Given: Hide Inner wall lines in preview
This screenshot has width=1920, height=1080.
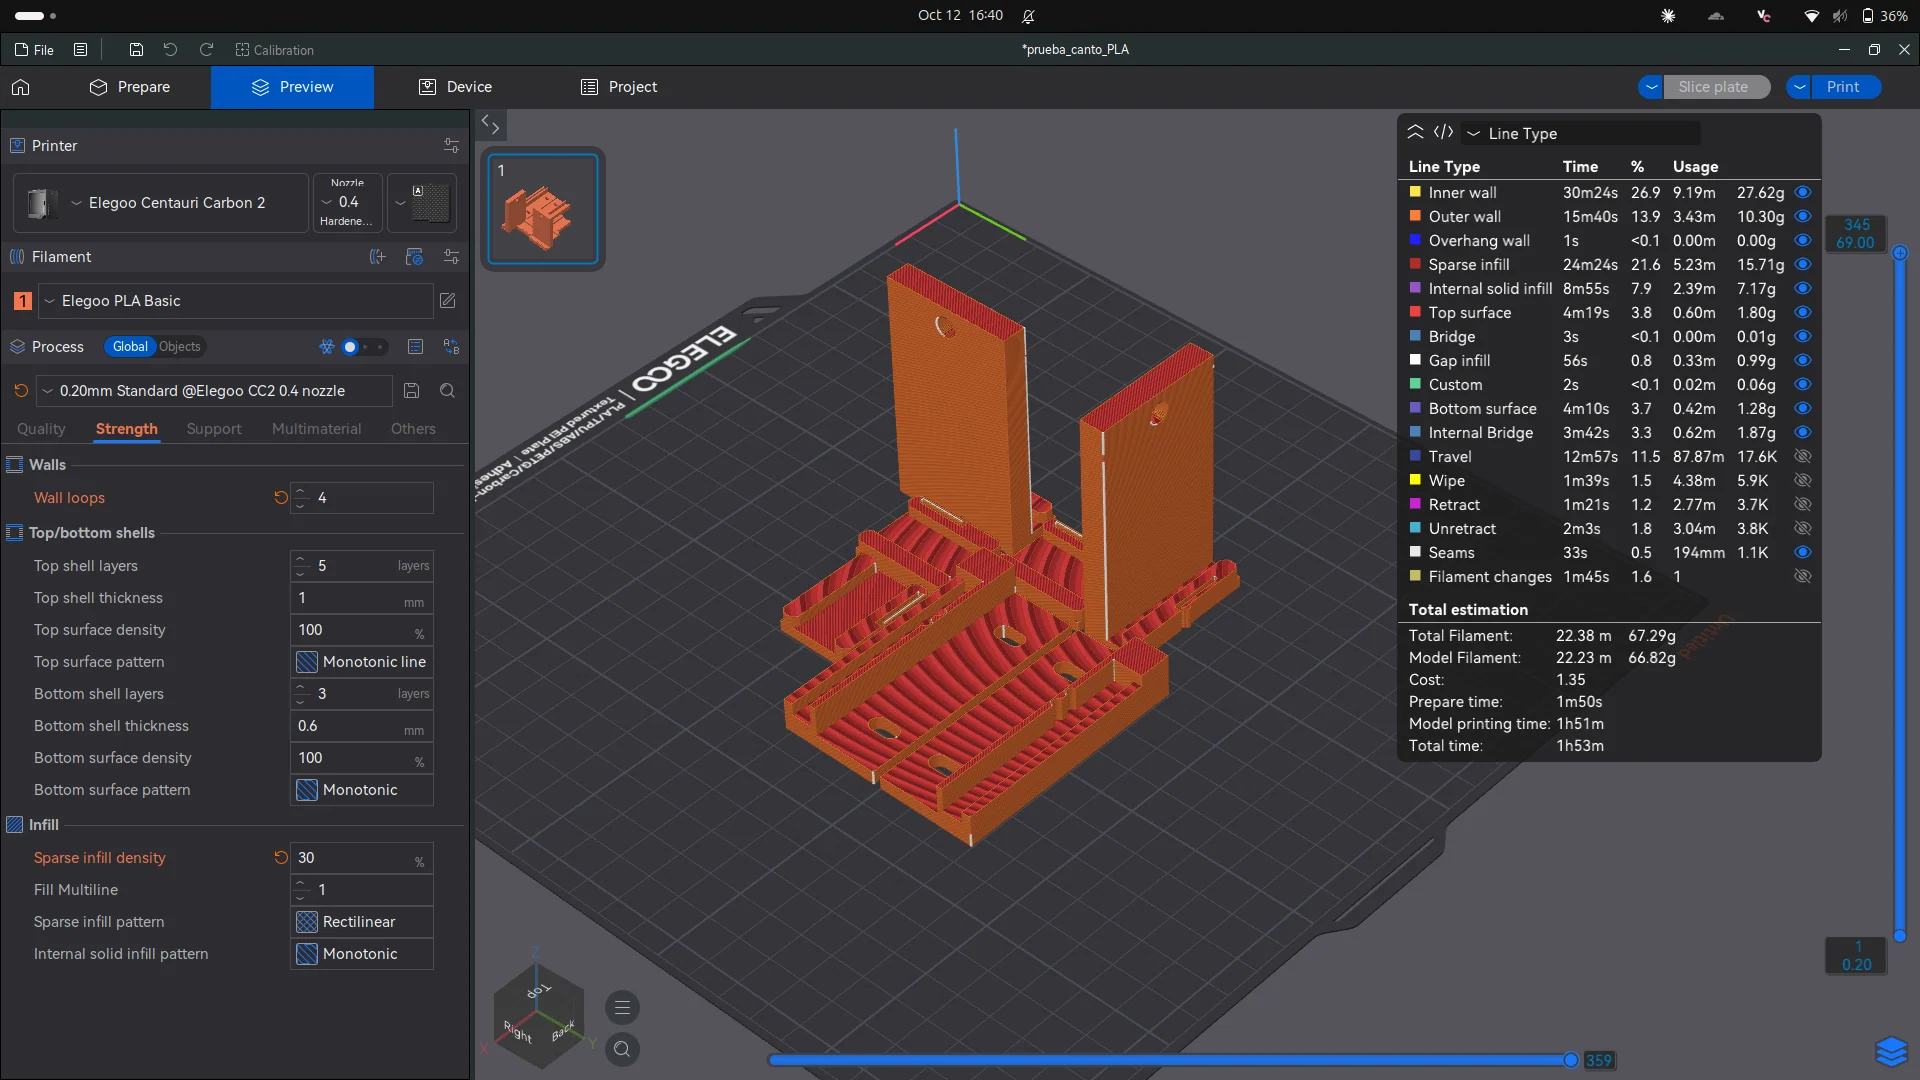Looking at the screenshot, I should tap(1803, 192).
